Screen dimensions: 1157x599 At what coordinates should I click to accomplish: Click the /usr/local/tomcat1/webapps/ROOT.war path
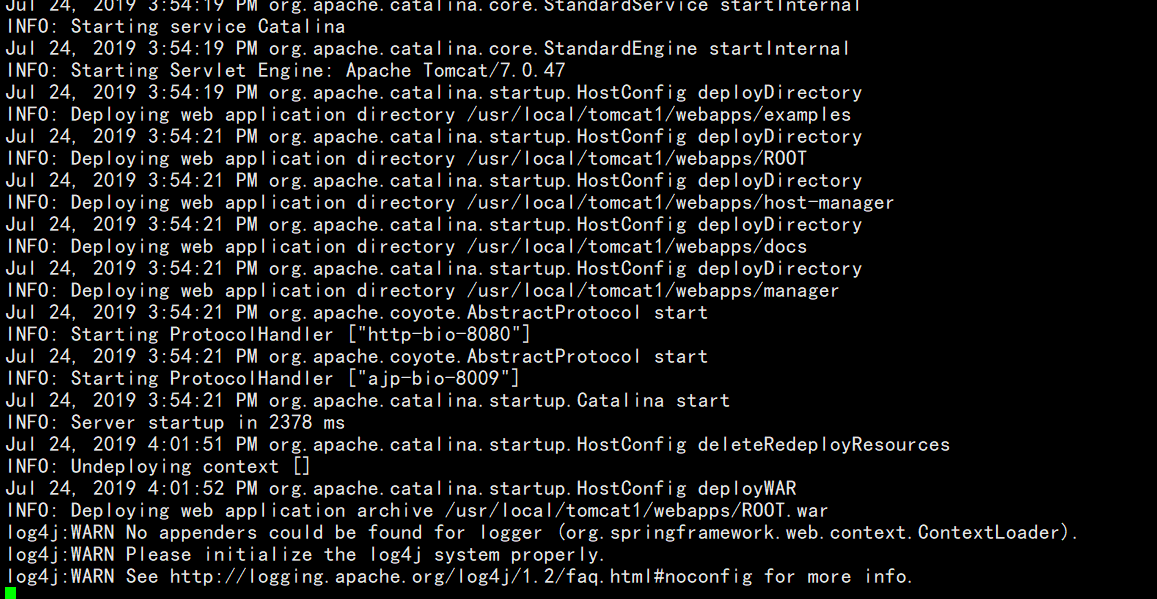point(637,510)
